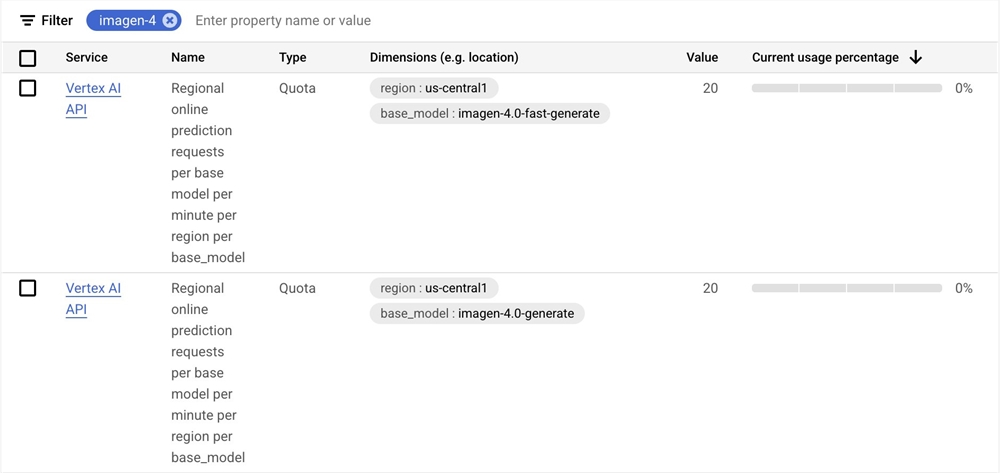Viewport: 1000px width, 473px height.
Task: Click usage progress bar for imagen-4.0-generate
Action: (x=847, y=288)
